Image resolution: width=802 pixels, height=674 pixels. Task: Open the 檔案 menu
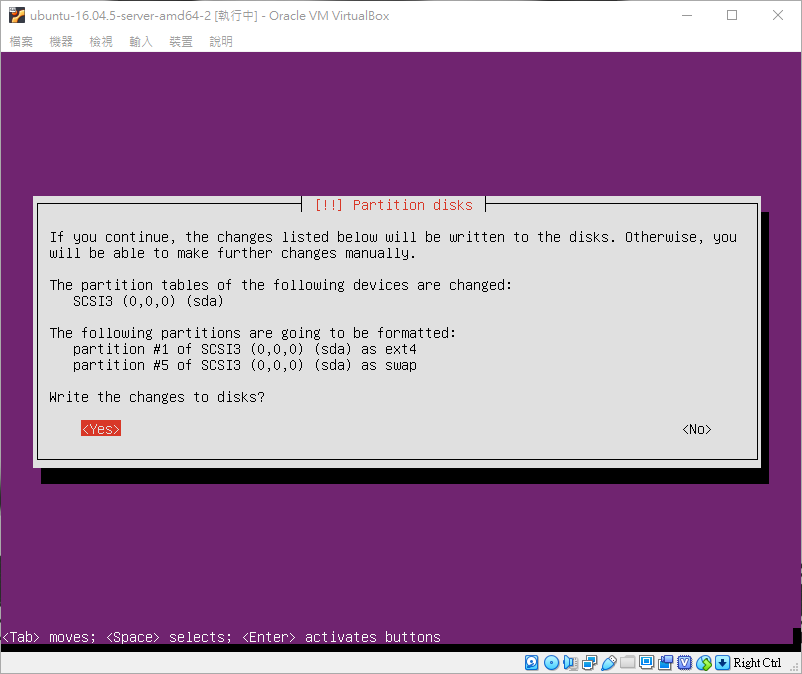[x=21, y=41]
